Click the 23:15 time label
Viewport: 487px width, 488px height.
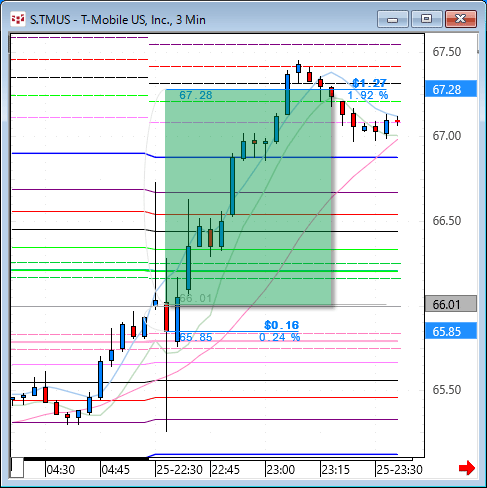pyautogui.click(x=336, y=470)
